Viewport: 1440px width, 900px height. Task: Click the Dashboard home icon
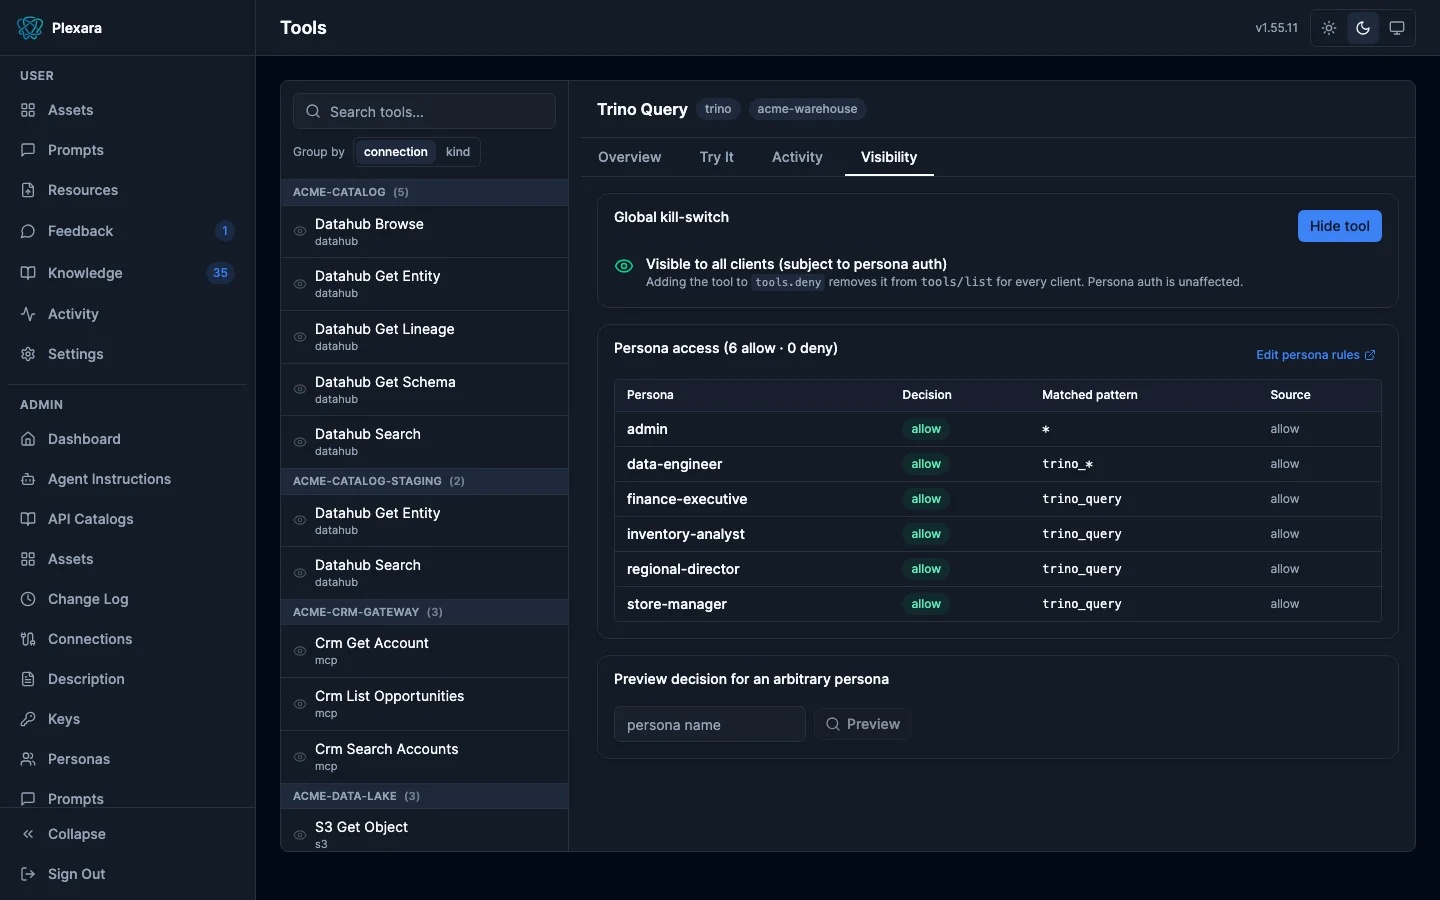[x=28, y=439]
